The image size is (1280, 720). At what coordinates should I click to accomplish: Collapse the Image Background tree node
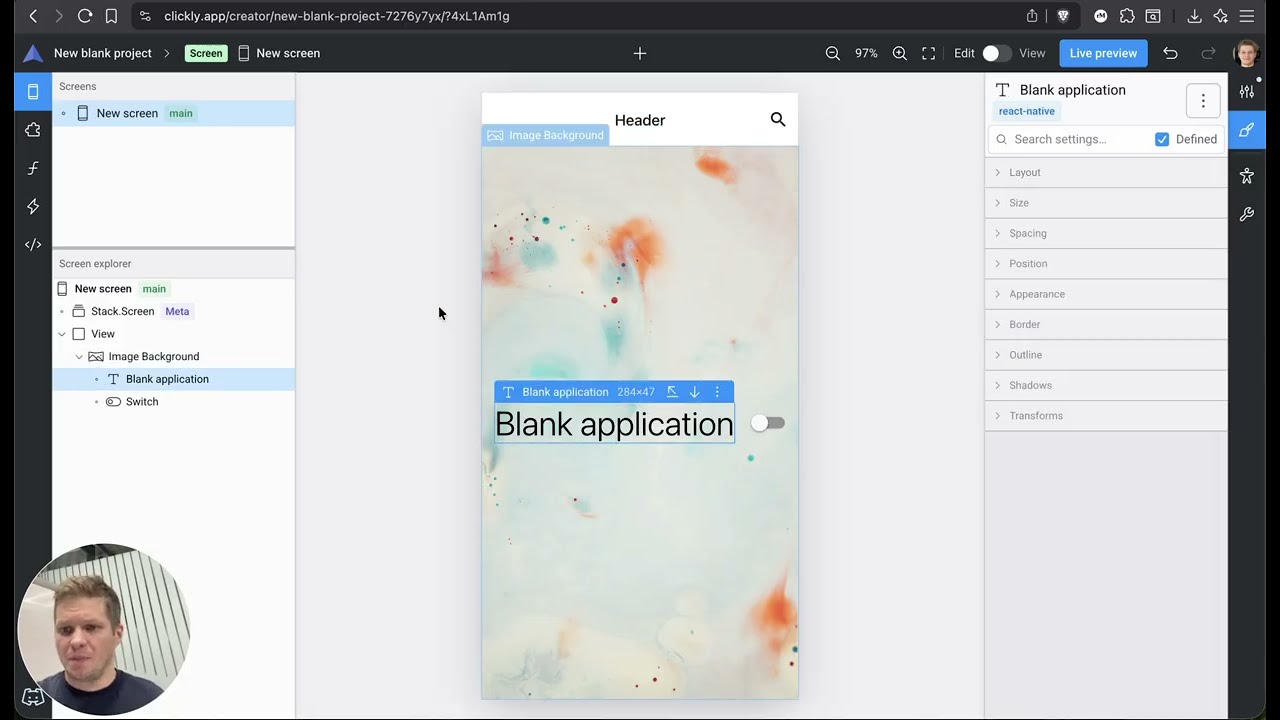point(79,356)
